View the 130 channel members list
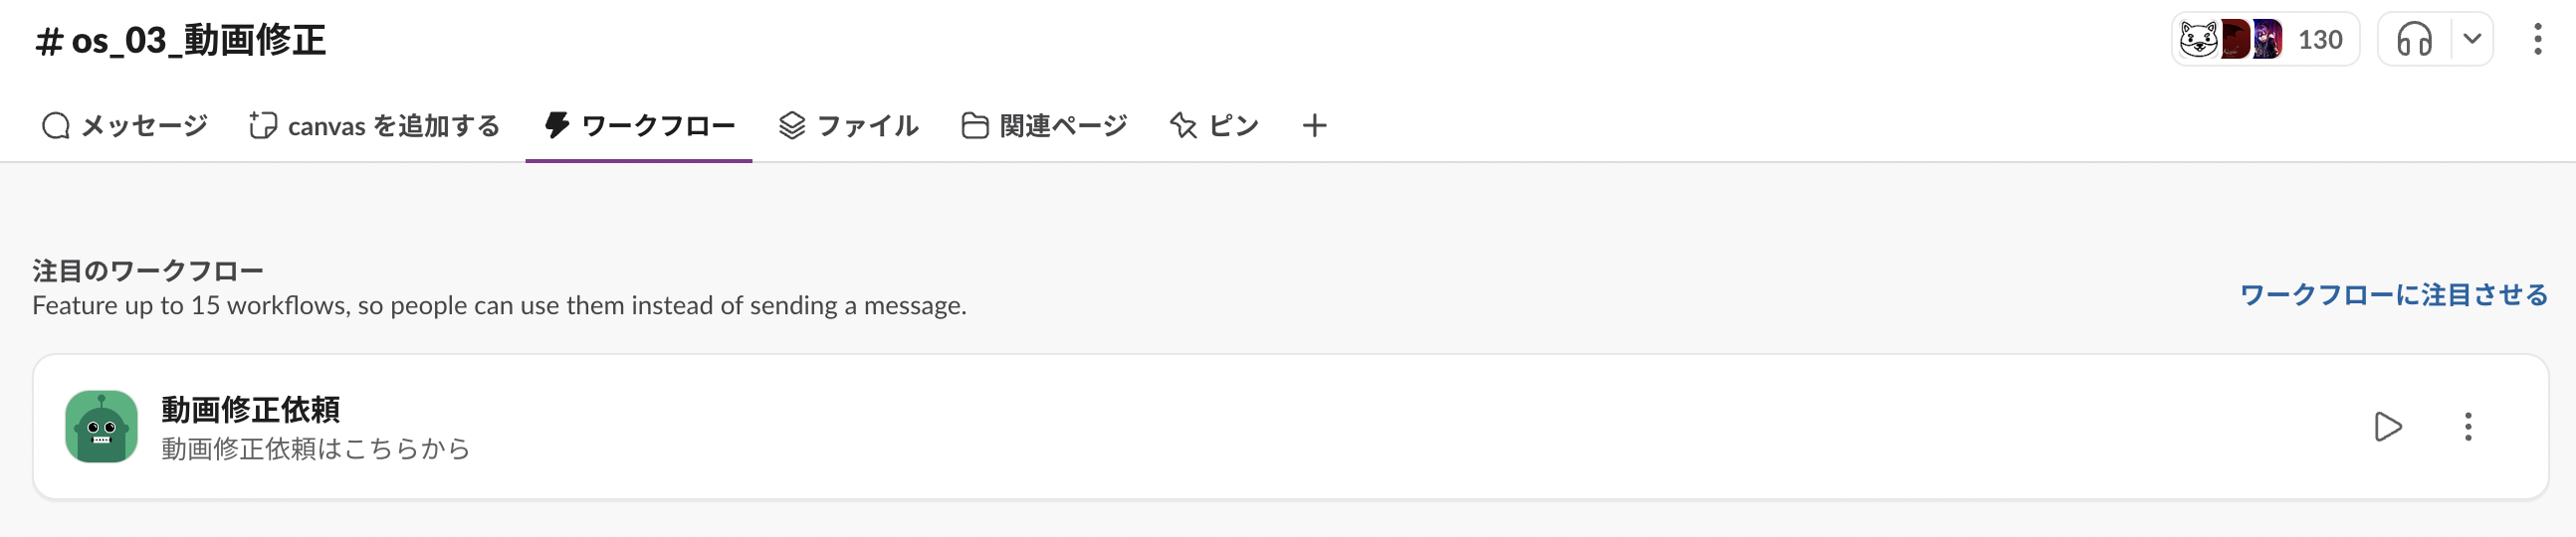Viewport: 2576px width, 537px height. tap(2319, 40)
